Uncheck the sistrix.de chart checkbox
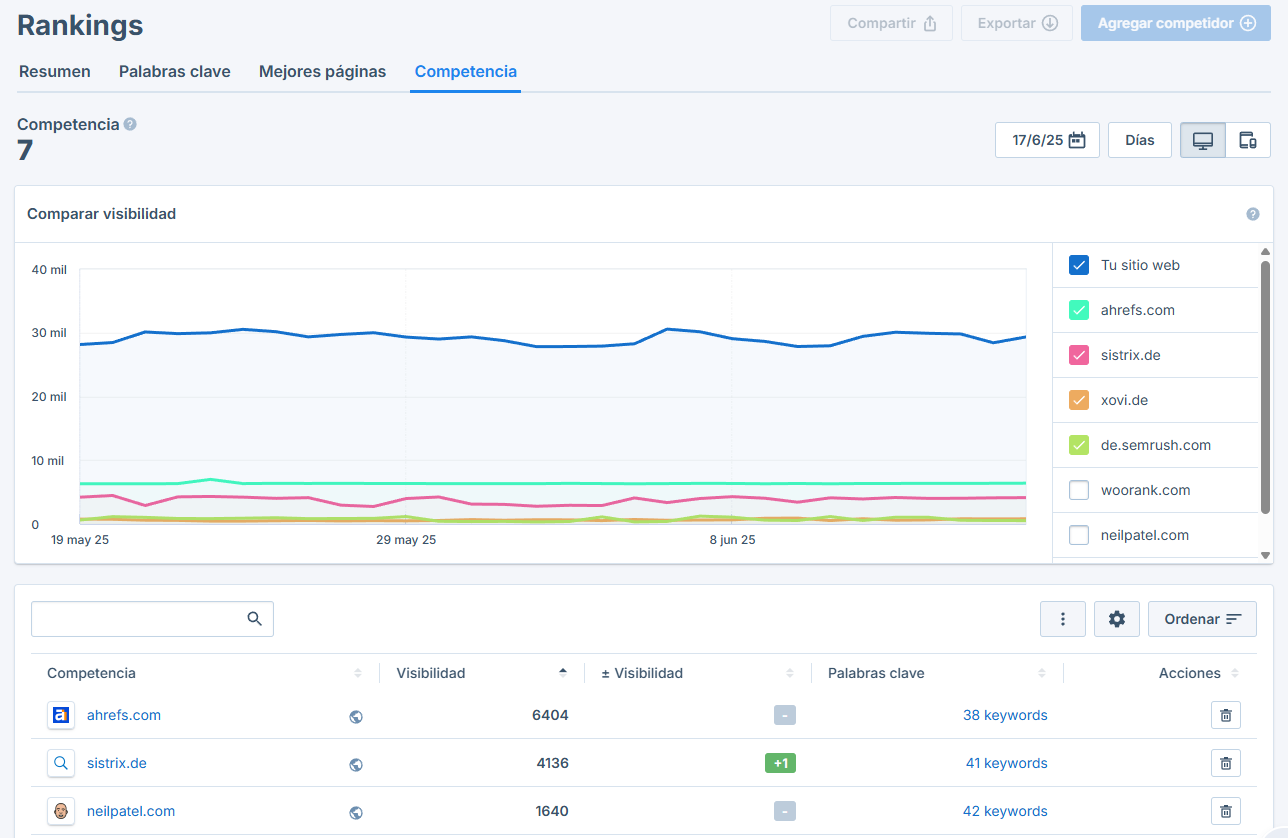Image resolution: width=1288 pixels, height=838 pixels. point(1079,355)
